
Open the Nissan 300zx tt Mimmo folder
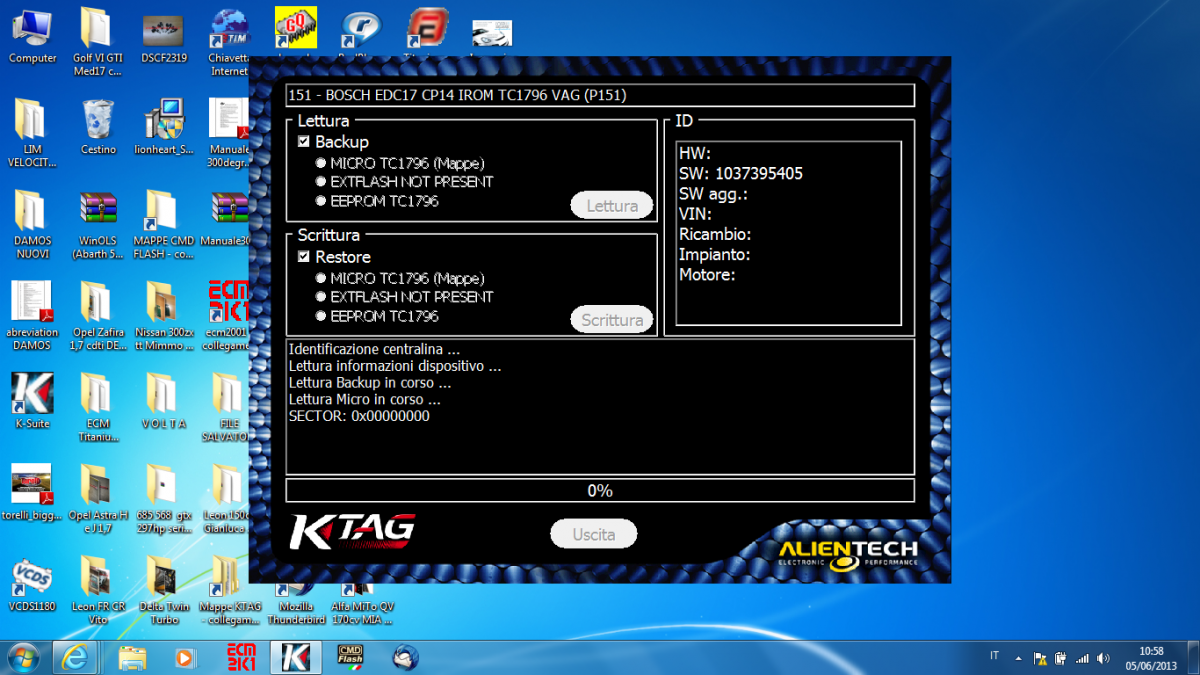point(163,316)
